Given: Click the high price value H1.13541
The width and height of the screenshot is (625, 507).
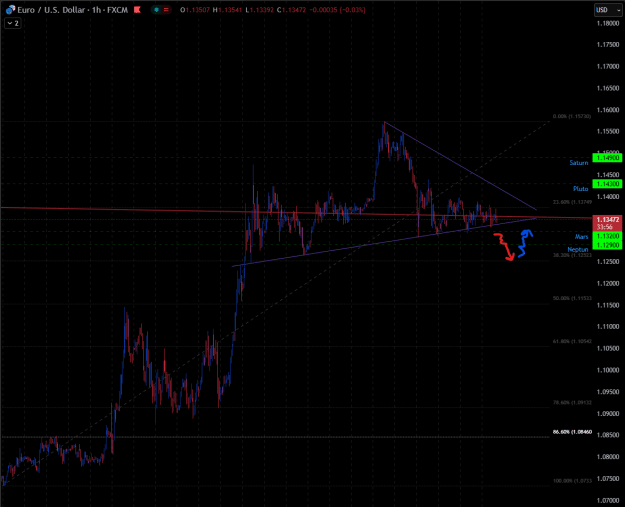Looking at the screenshot, I should pos(227,10).
